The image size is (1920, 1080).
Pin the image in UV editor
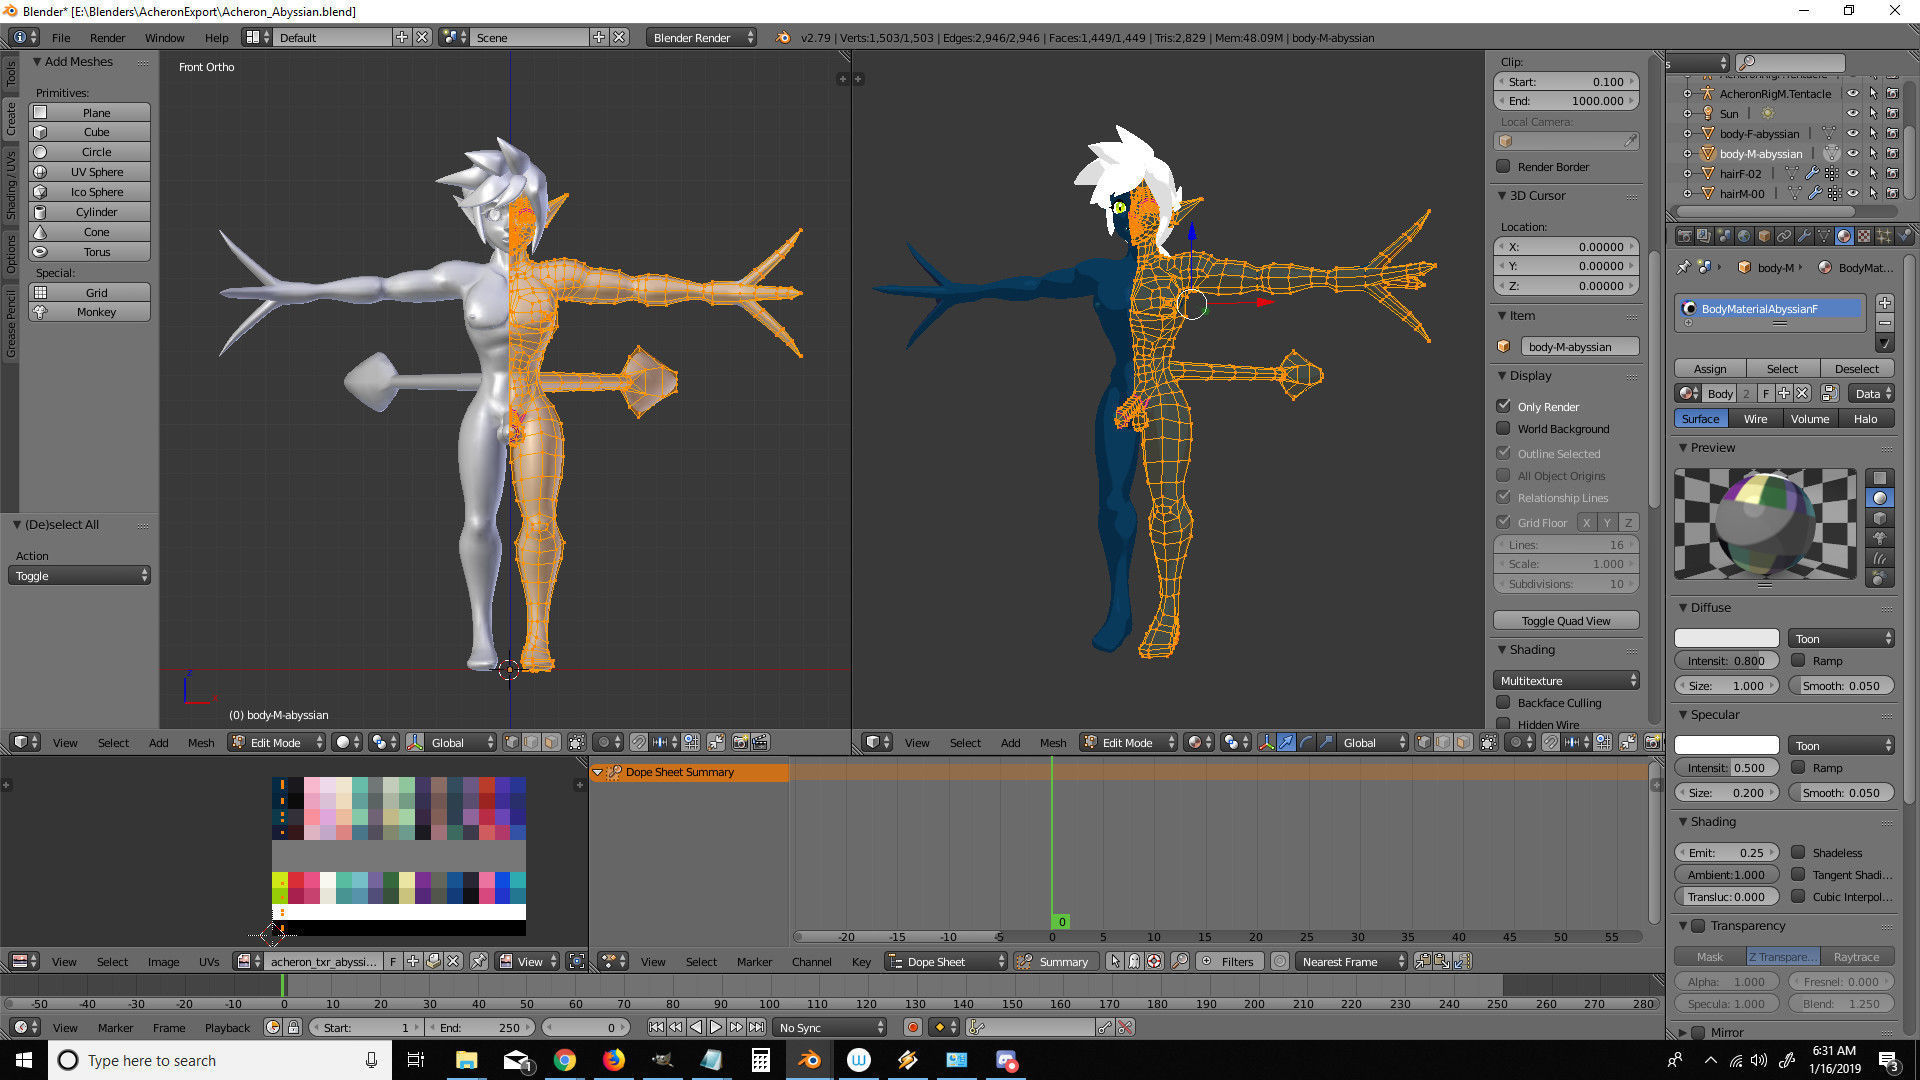(x=479, y=961)
